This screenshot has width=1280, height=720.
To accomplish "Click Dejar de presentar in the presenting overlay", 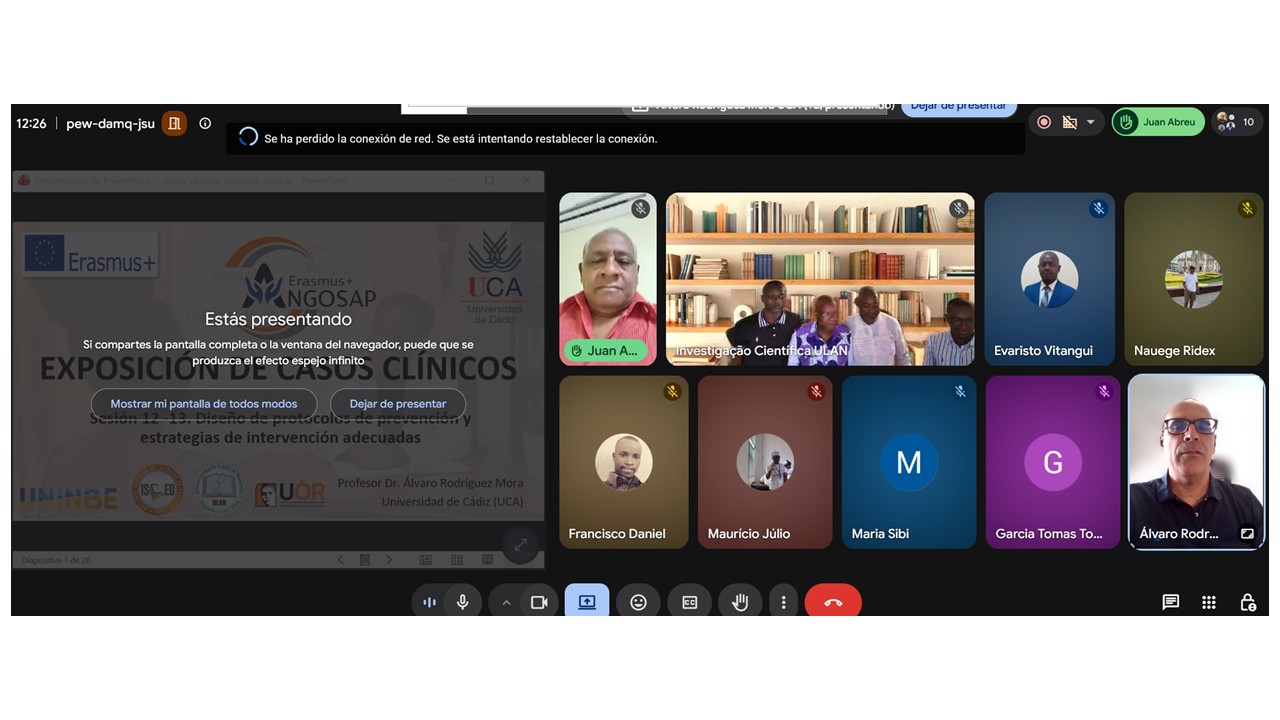I will tap(398, 404).
